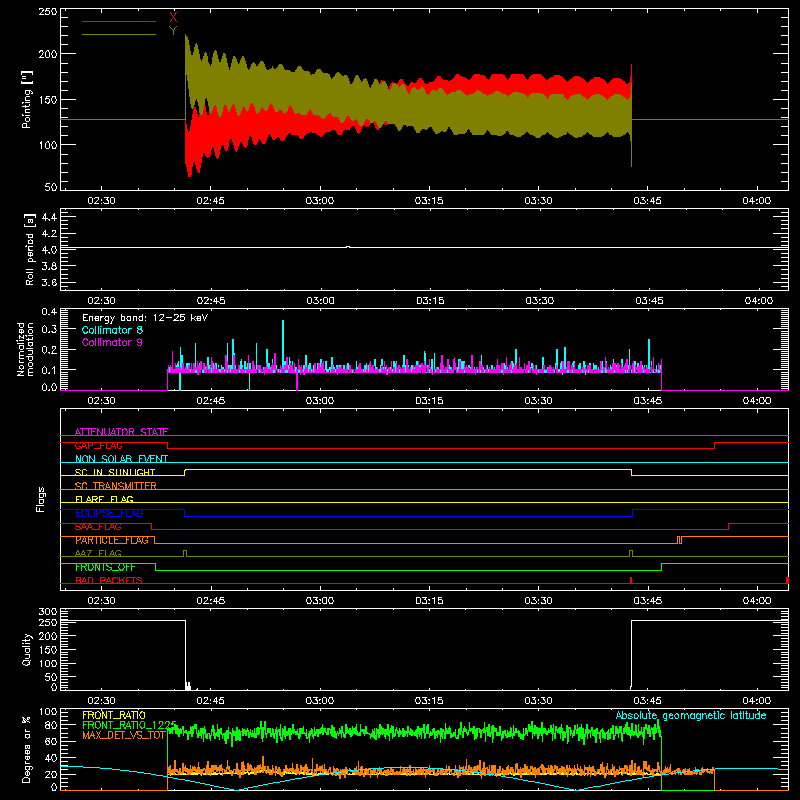Select the orange MAX_DET_VS_TOT legend label
Image resolution: width=800 pixels, height=800 pixels.
pyautogui.click(x=124, y=735)
